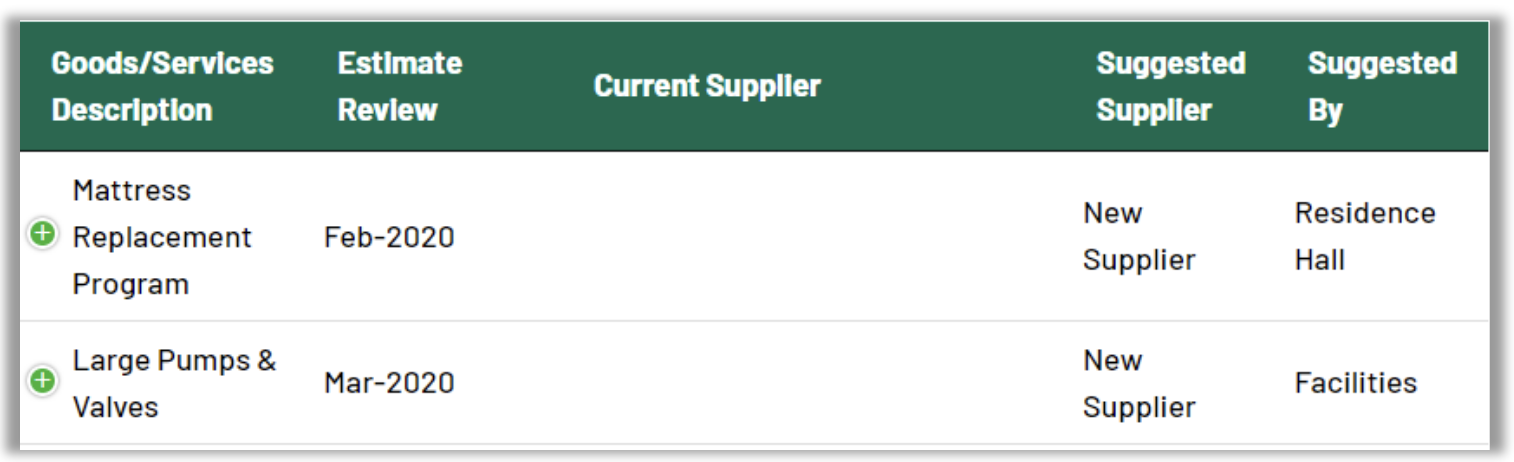Click blank header area left of Suggested Supplier
Viewport: 1514px width, 462px height.
pyautogui.click(x=960, y=86)
